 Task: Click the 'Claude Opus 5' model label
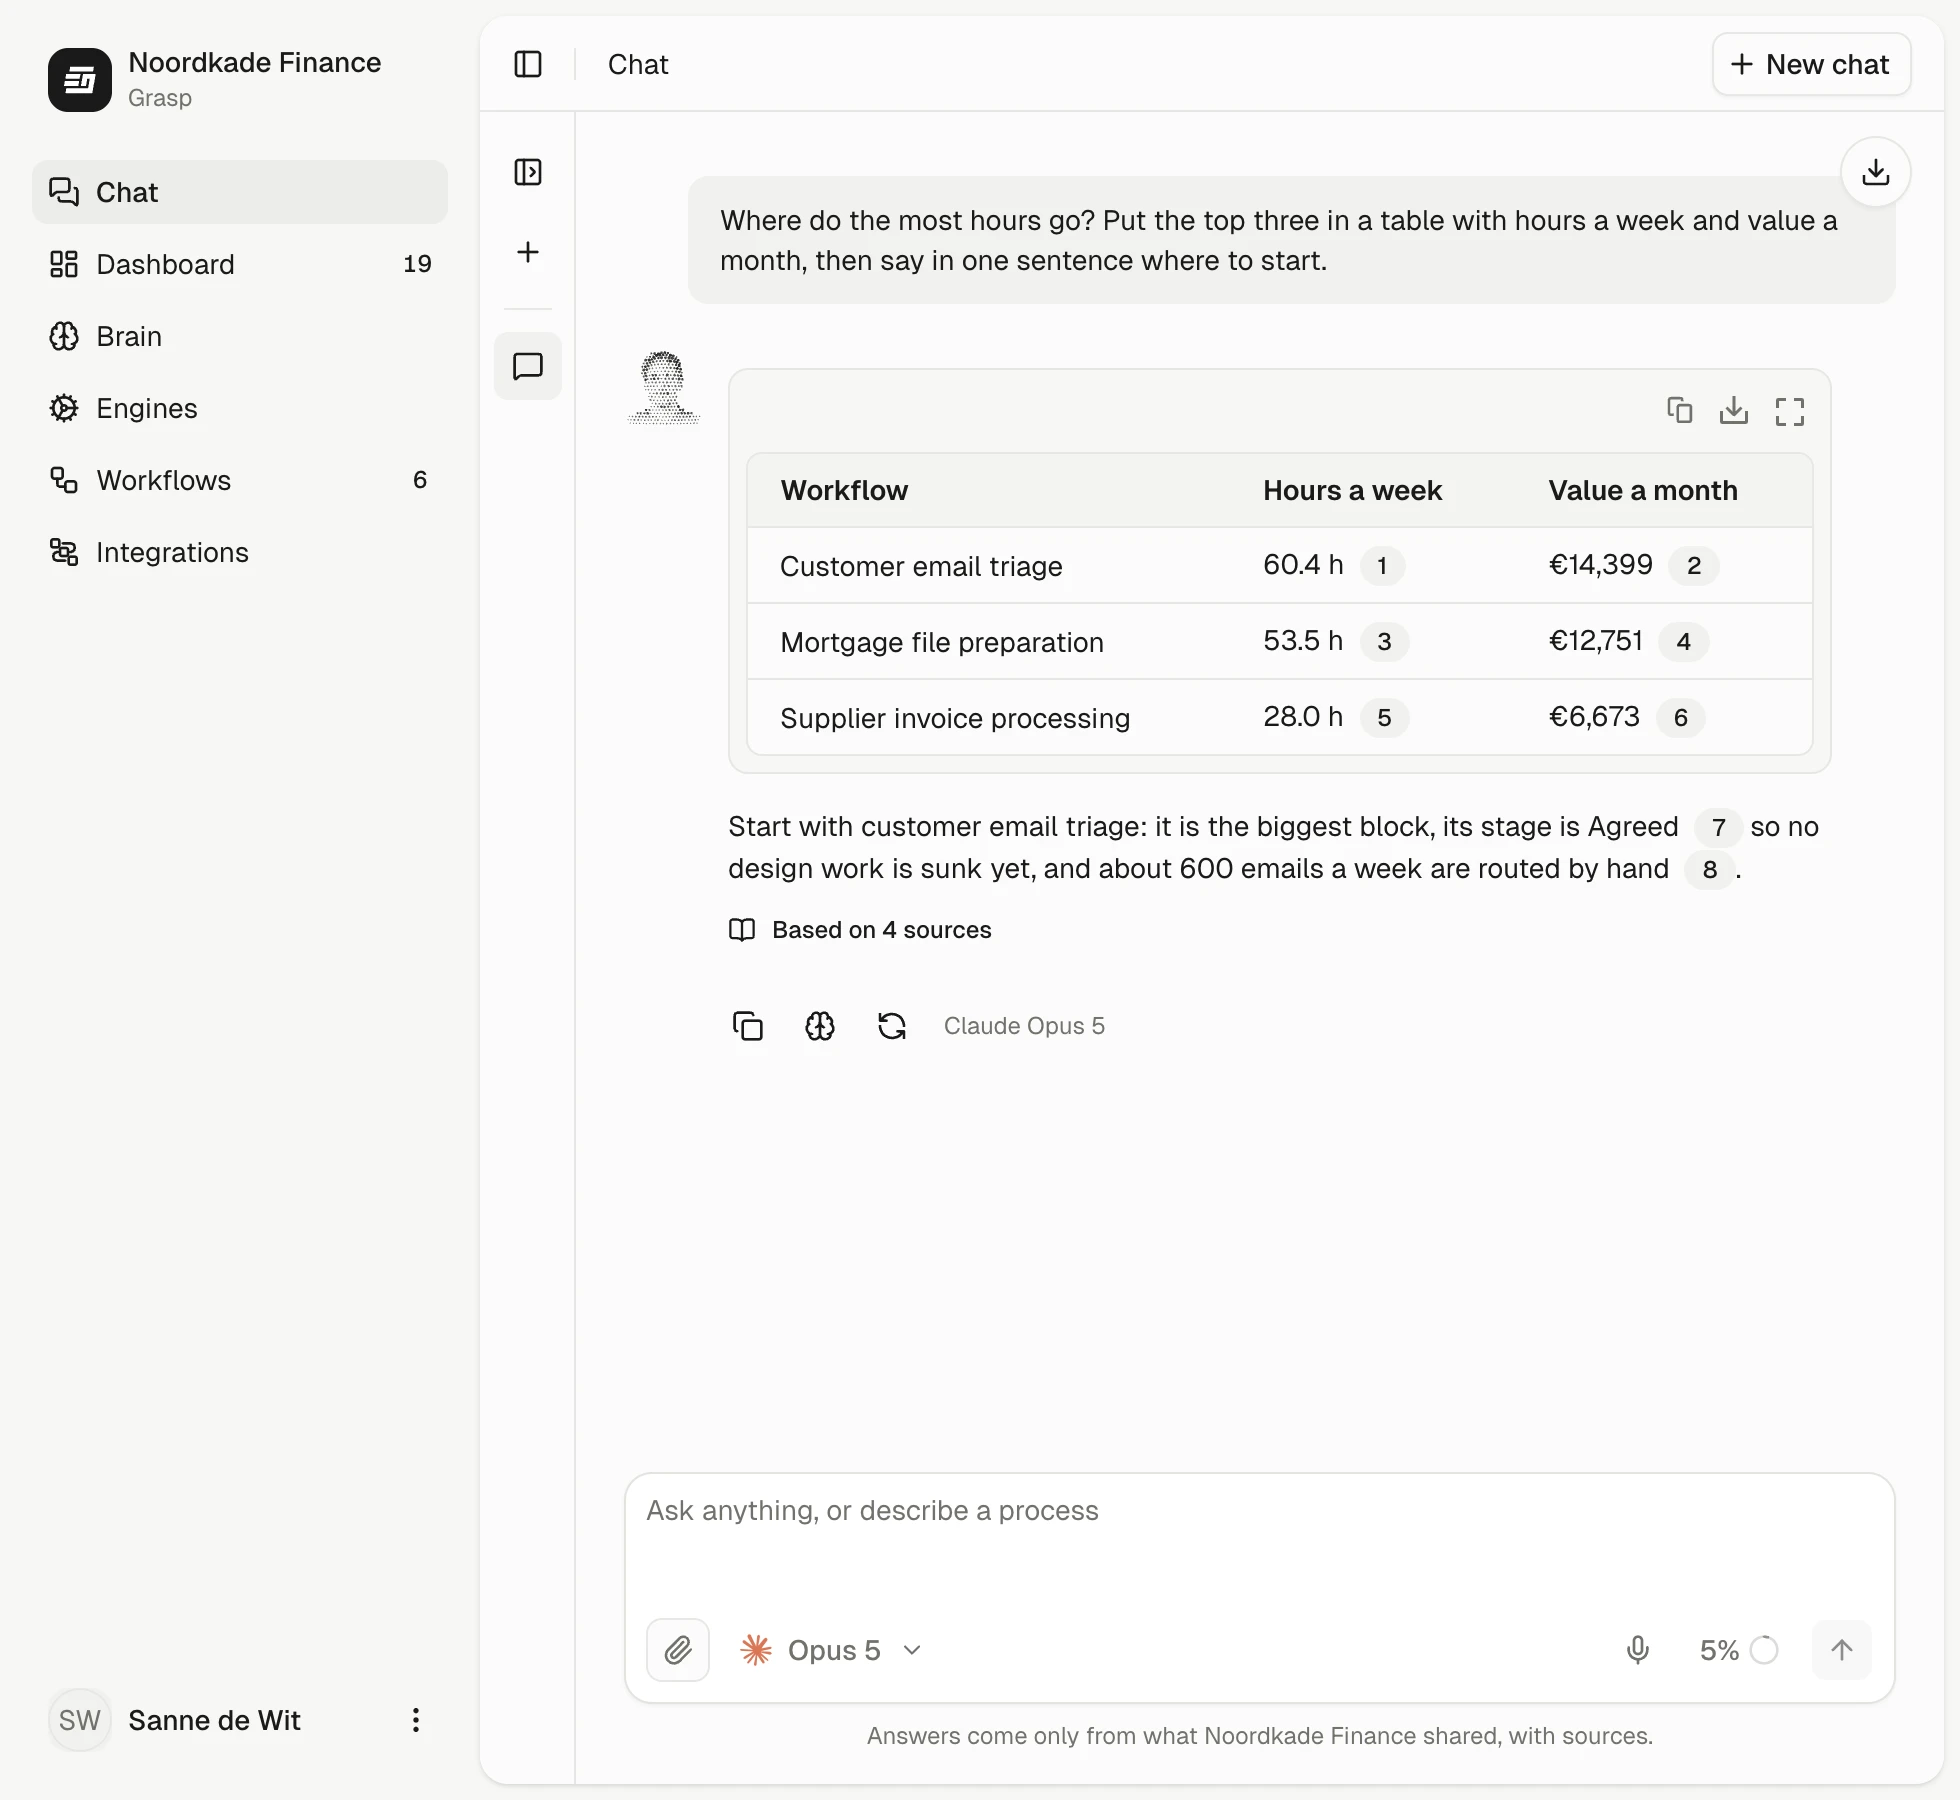[1024, 1026]
